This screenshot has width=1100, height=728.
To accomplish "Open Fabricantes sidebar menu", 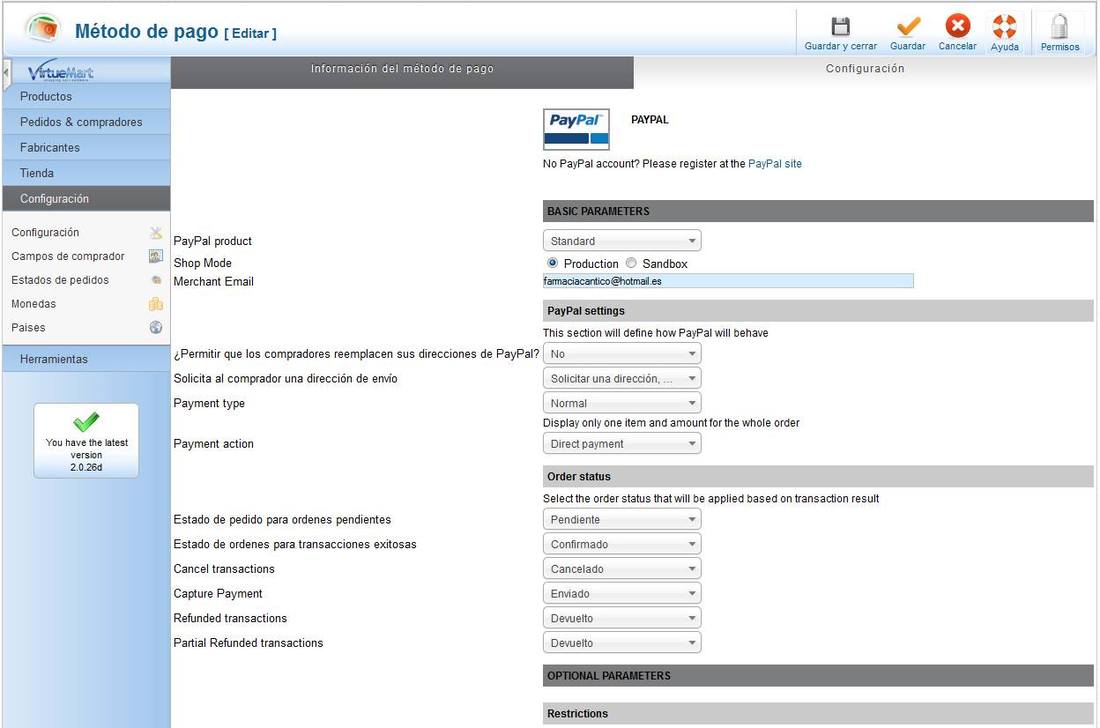I will tap(86, 147).
